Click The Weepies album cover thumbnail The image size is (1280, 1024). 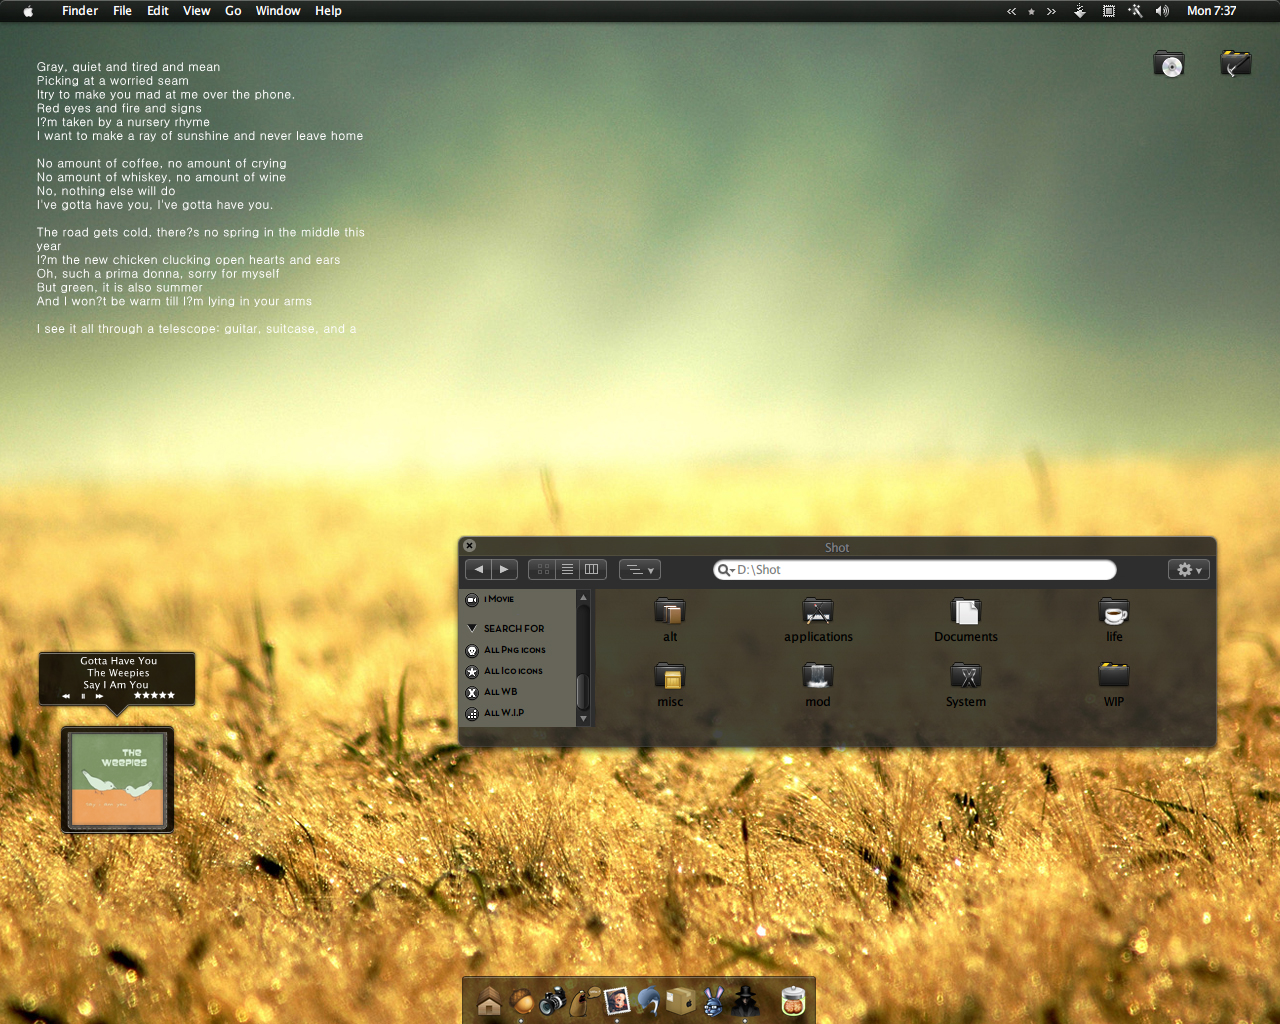point(118,780)
